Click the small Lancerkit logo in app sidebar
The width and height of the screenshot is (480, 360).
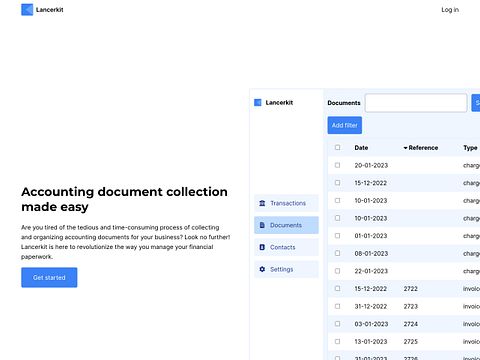tap(258, 102)
